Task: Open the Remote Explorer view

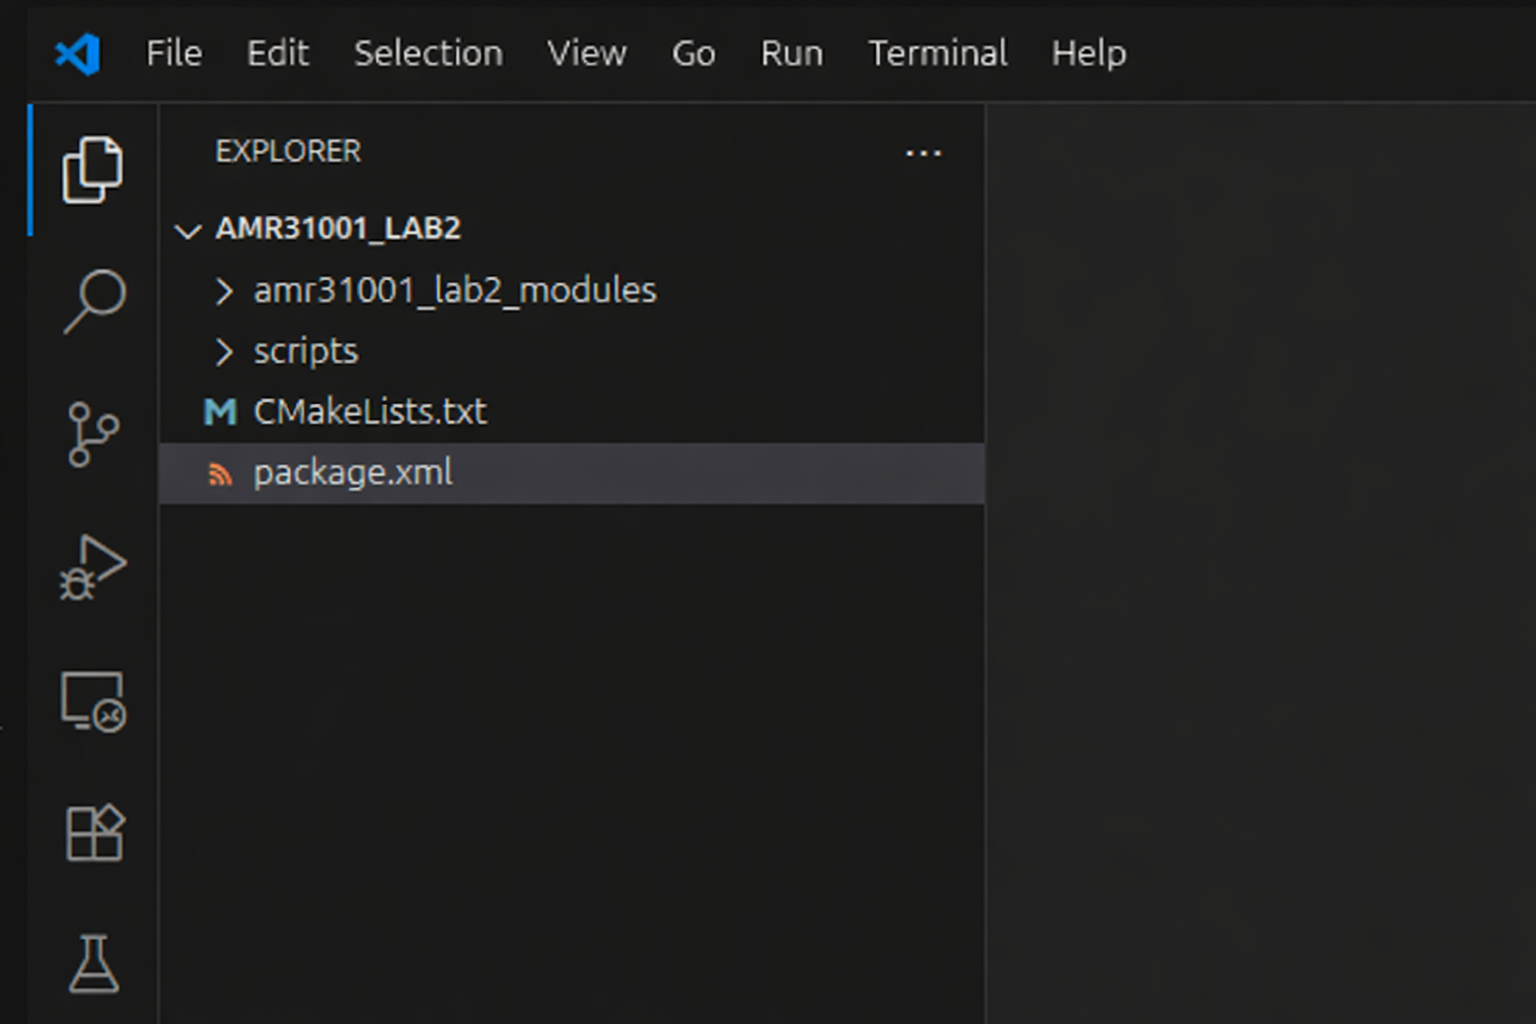Action: [93, 701]
